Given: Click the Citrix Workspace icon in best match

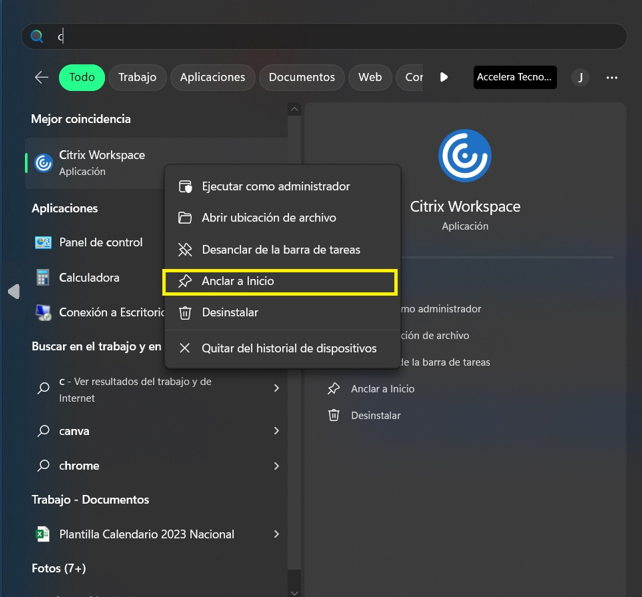Looking at the screenshot, I should [43, 163].
